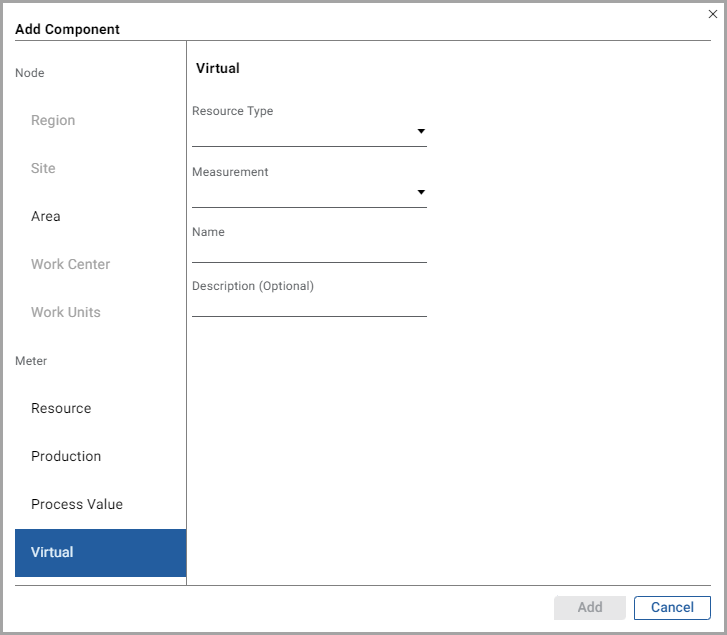The image size is (727, 635).
Task: Click the Virtual form heading
Action: [218, 69]
